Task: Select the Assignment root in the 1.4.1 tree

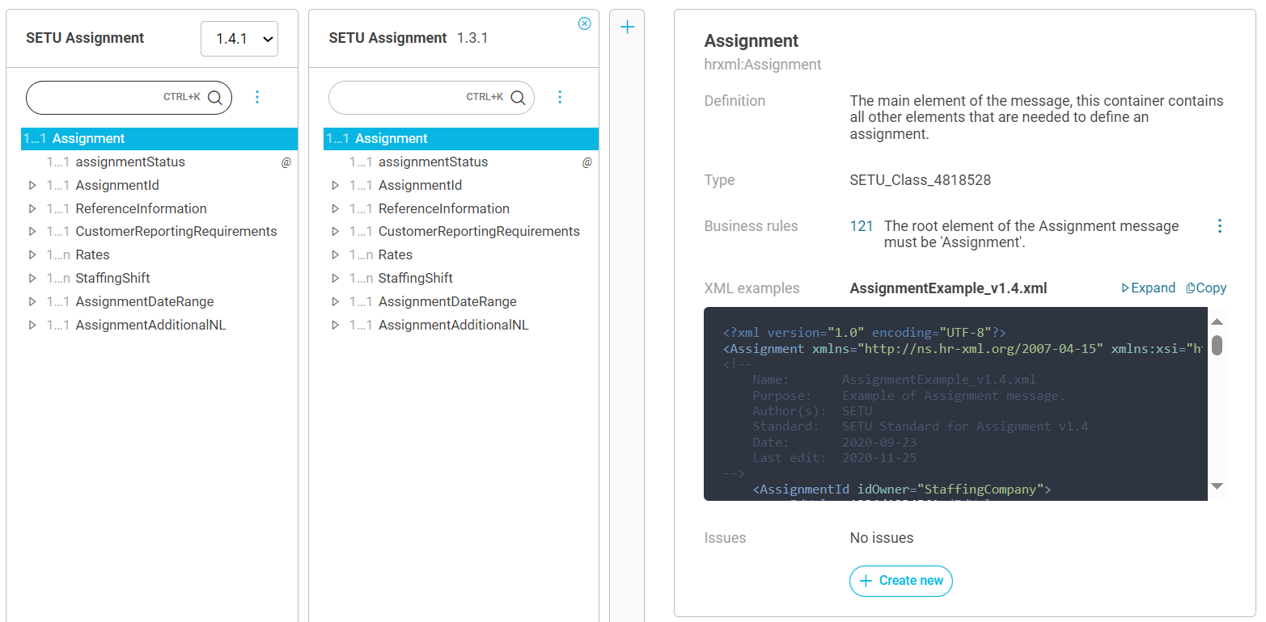Action: (x=159, y=139)
